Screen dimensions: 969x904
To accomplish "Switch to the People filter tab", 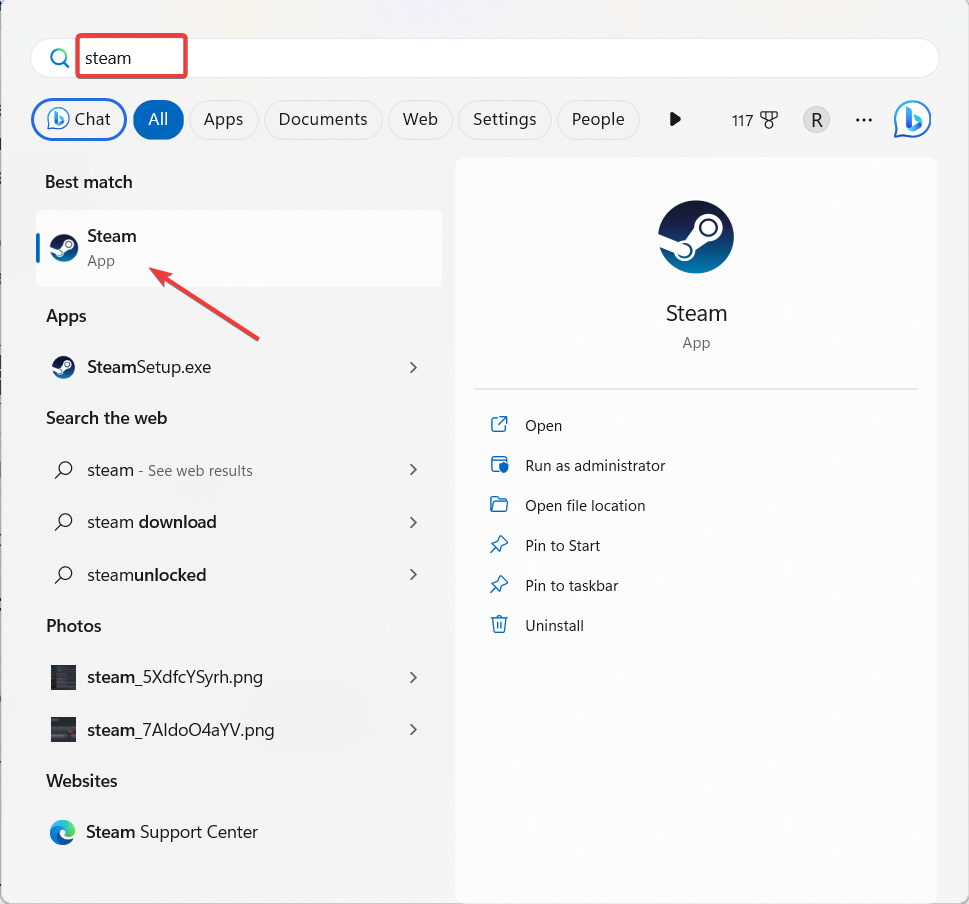I will [x=598, y=119].
